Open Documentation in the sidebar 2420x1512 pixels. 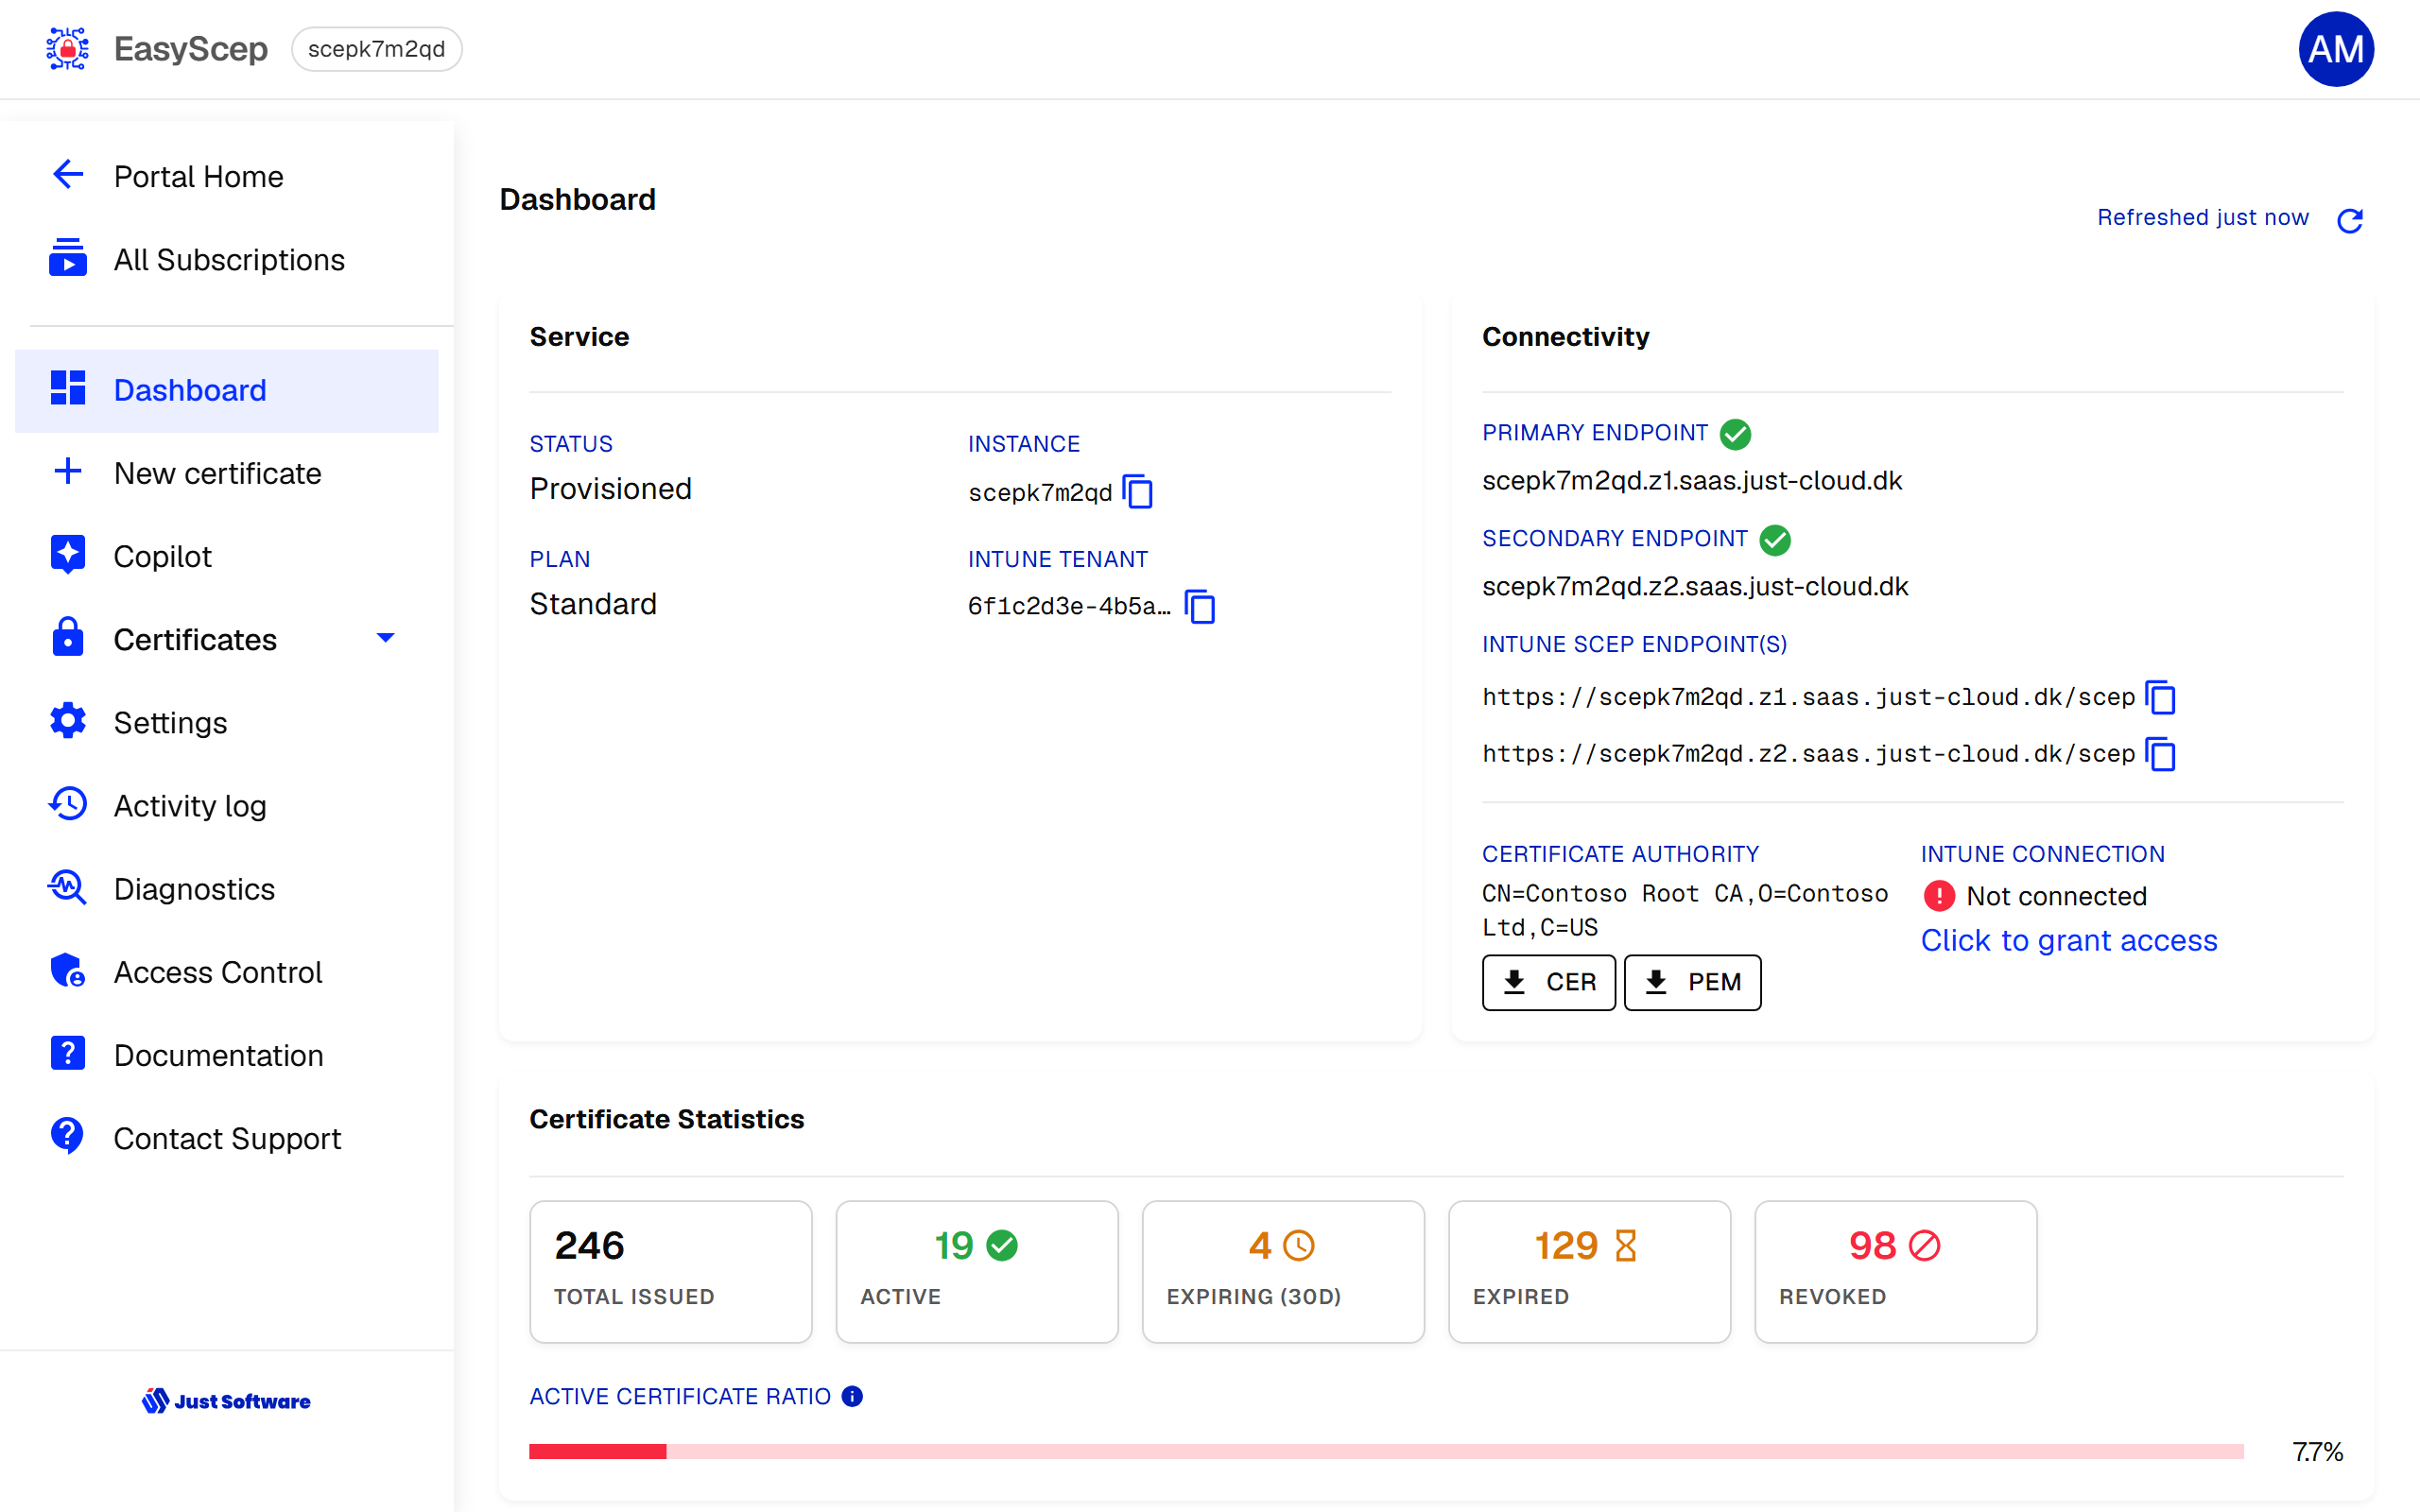[227, 1055]
